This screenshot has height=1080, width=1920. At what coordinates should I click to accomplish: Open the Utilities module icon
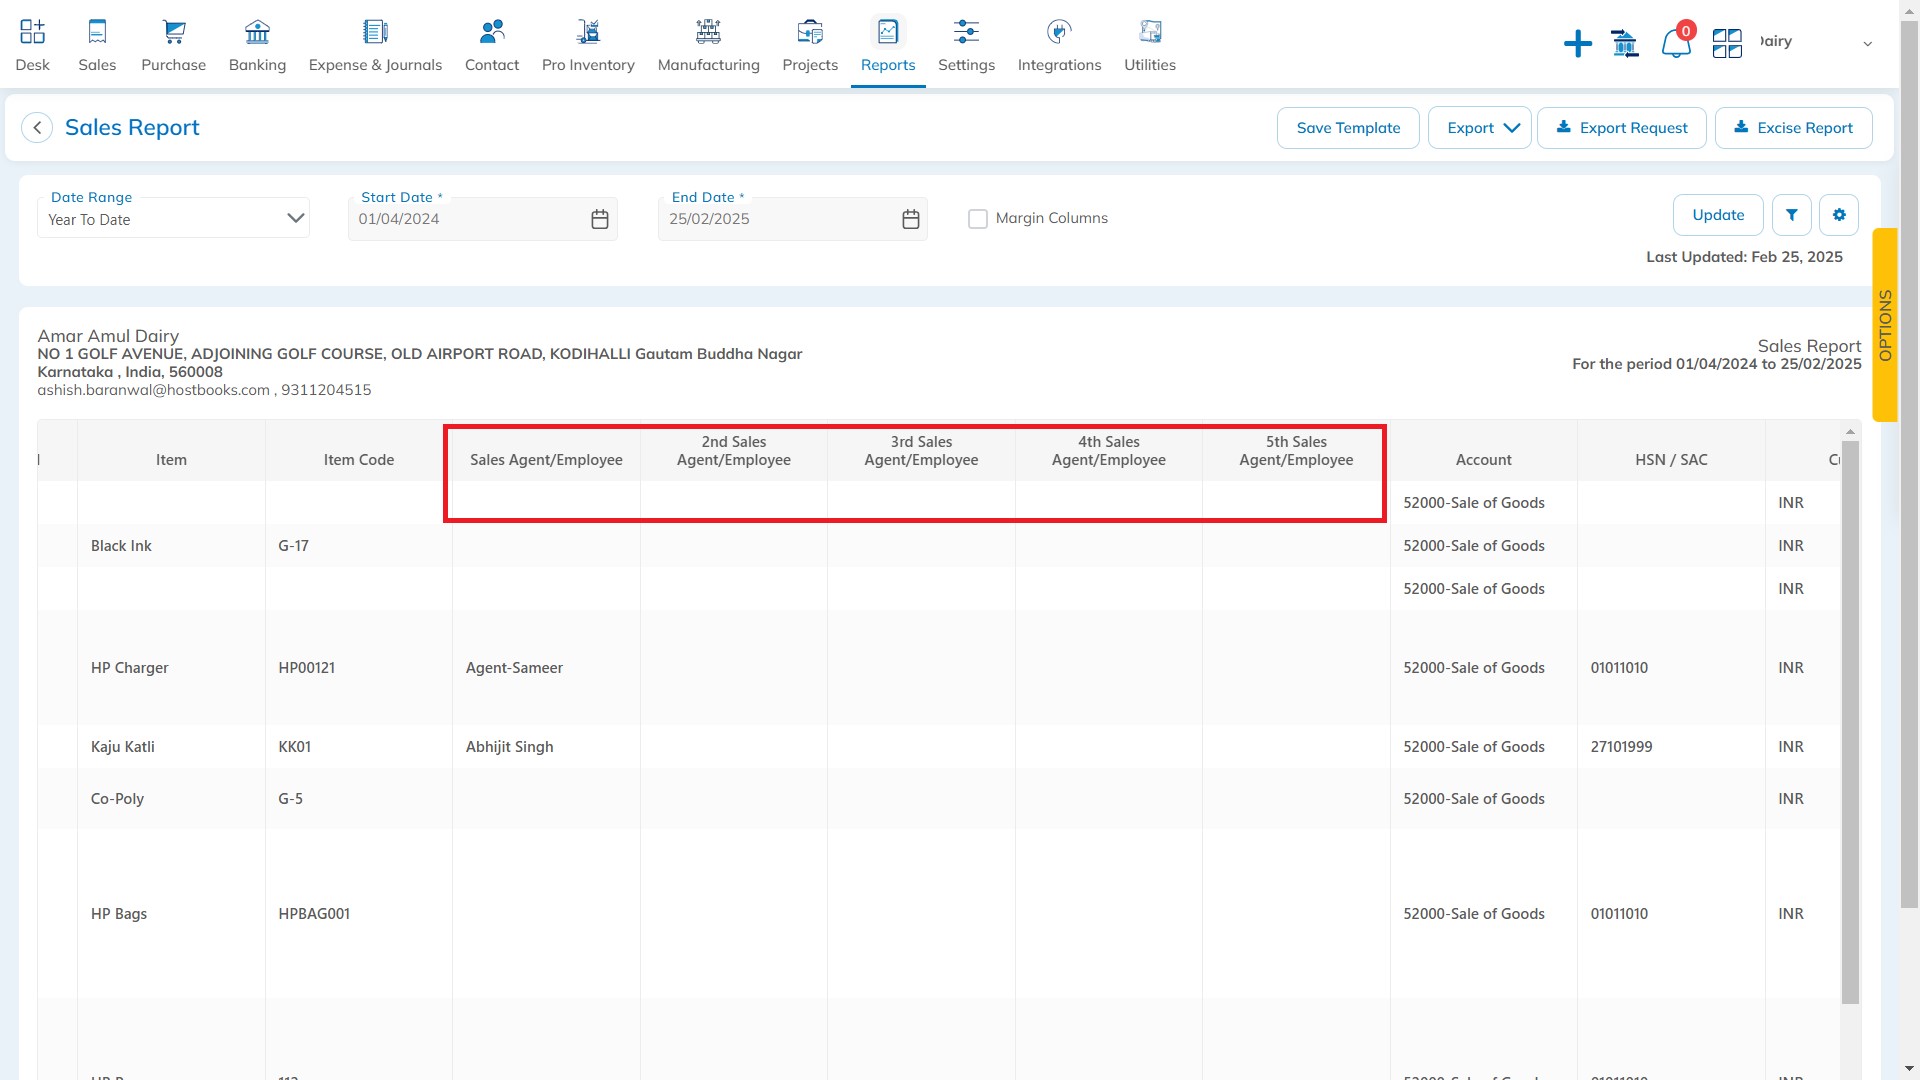click(x=1150, y=32)
